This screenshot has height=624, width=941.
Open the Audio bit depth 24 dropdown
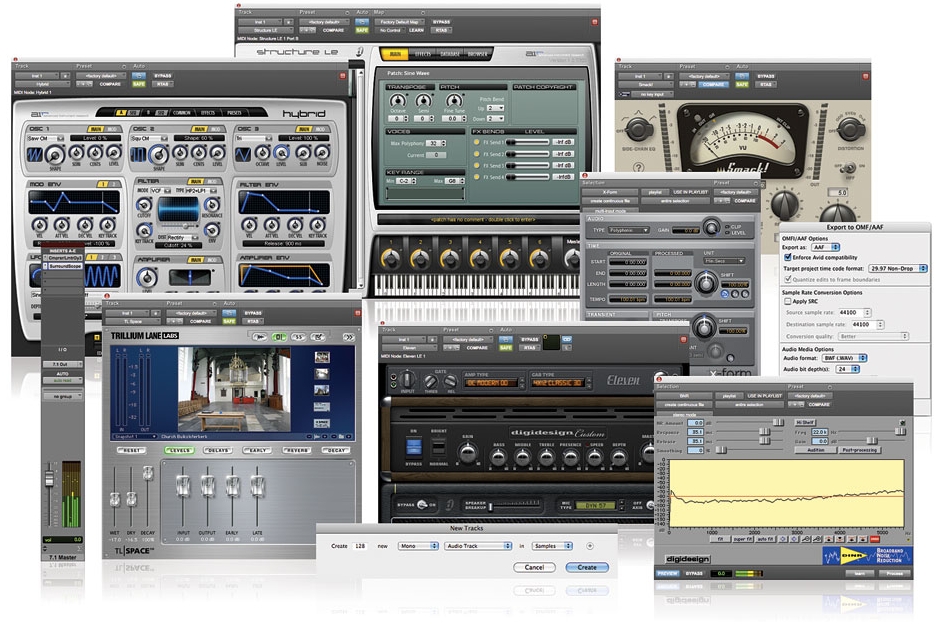click(x=848, y=369)
